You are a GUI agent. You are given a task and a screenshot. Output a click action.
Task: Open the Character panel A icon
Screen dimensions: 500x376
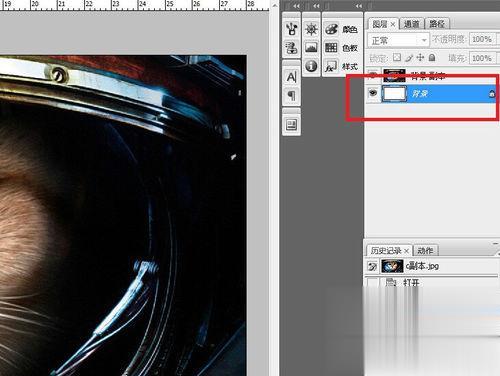(x=291, y=77)
